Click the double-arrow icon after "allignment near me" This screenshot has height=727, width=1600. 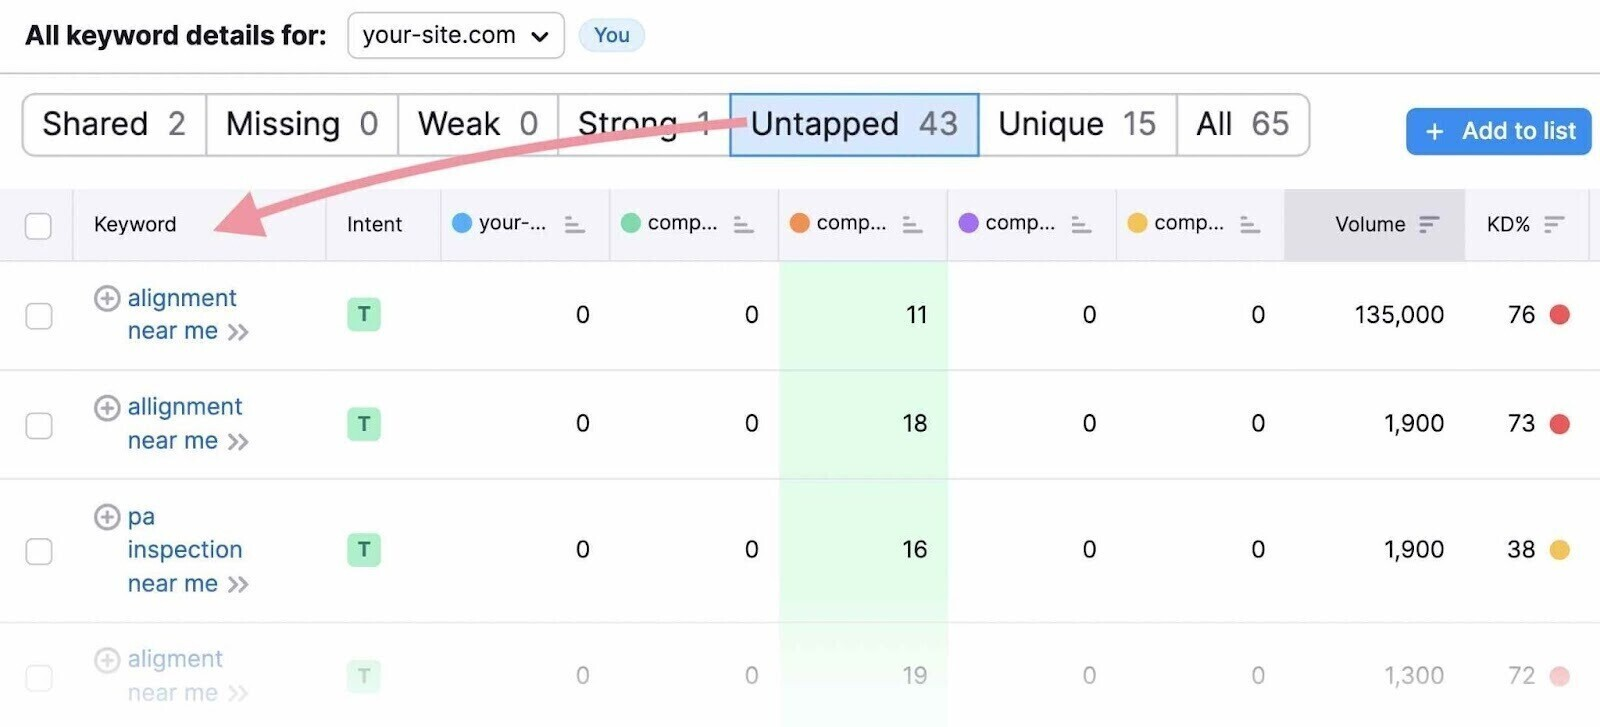pos(239,440)
